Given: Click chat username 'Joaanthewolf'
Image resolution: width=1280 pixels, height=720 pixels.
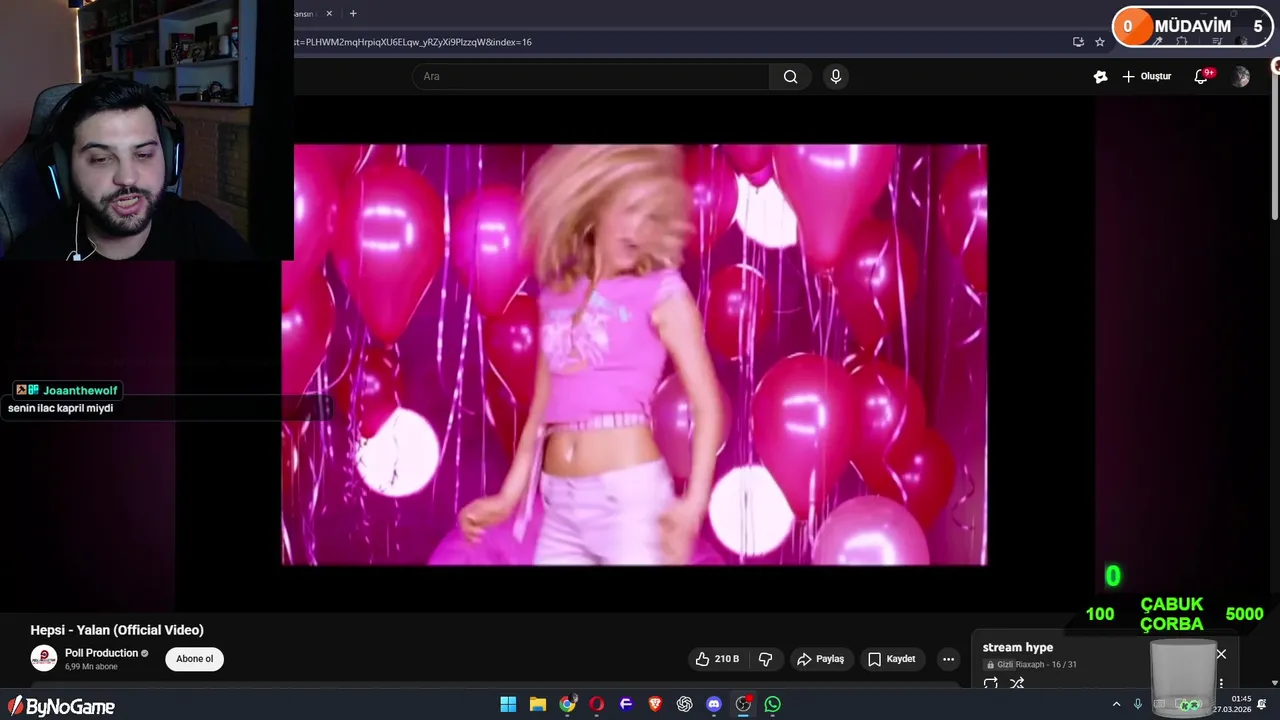Looking at the screenshot, I should [x=81, y=390].
